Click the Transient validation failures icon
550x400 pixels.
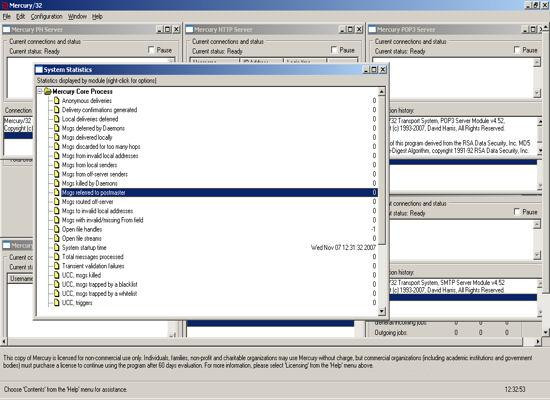coord(56,266)
